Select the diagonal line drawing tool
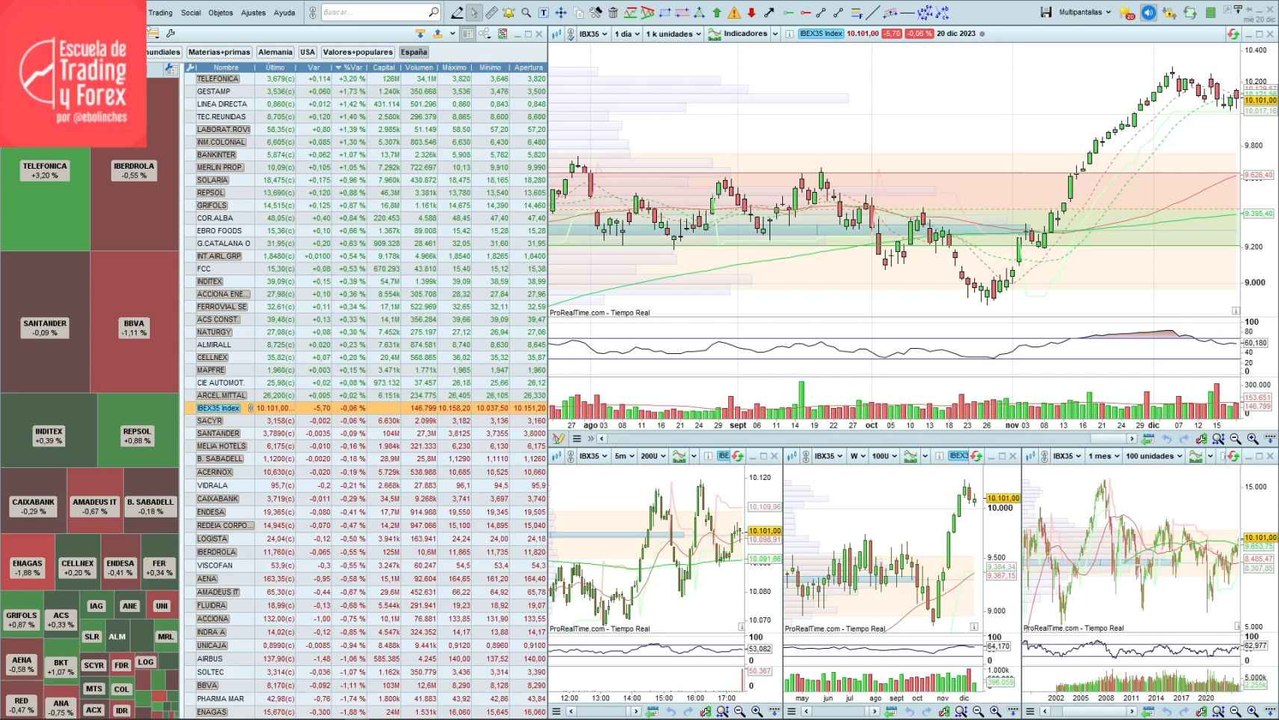This screenshot has width=1279, height=720. [x=873, y=13]
